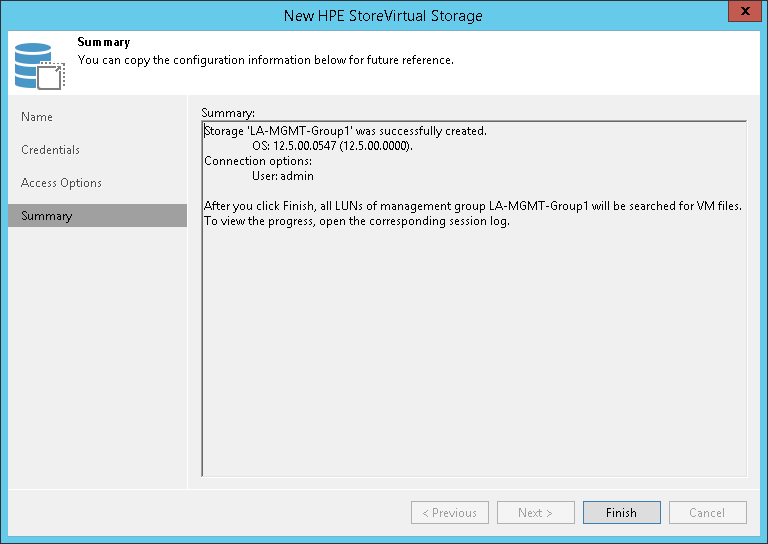The width and height of the screenshot is (768, 544).
Task: Click the 'User: admin' line
Action: (283, 176)
